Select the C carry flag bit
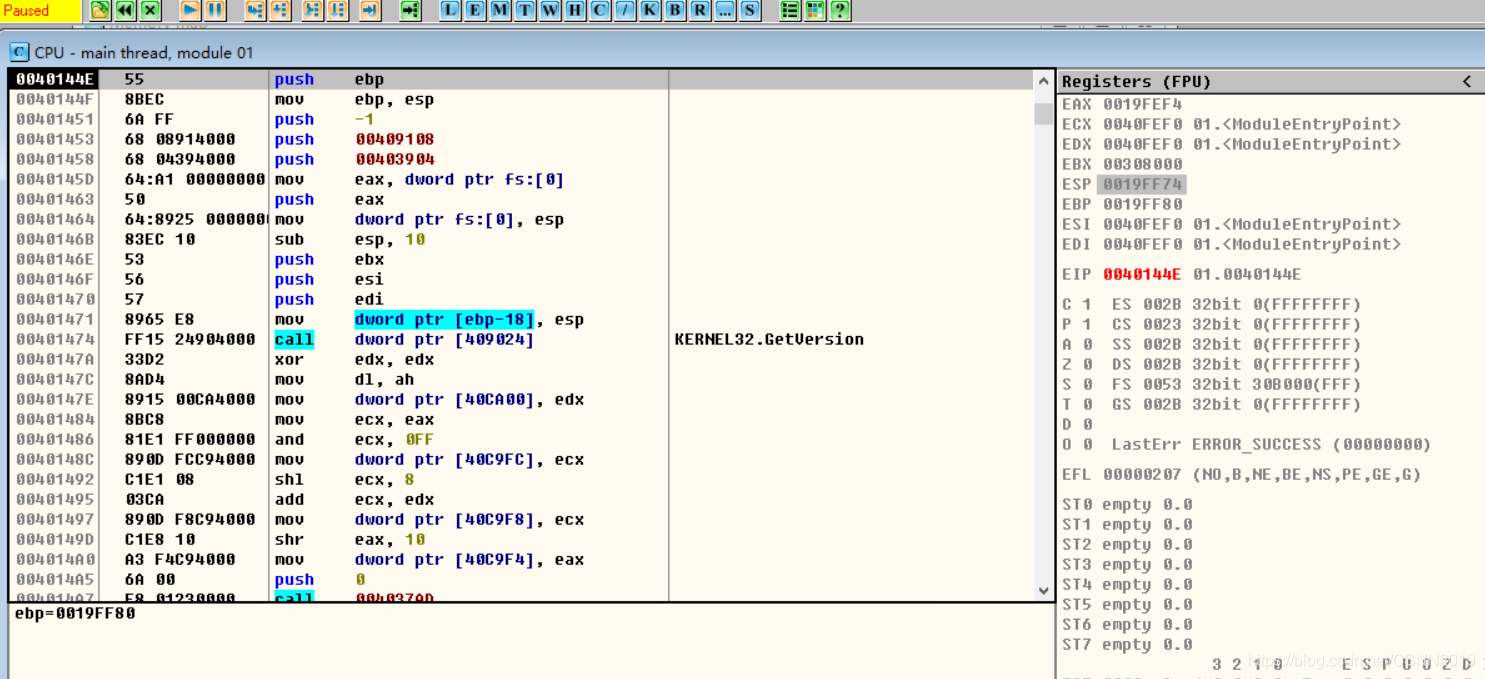 [x=1087, y=304]
